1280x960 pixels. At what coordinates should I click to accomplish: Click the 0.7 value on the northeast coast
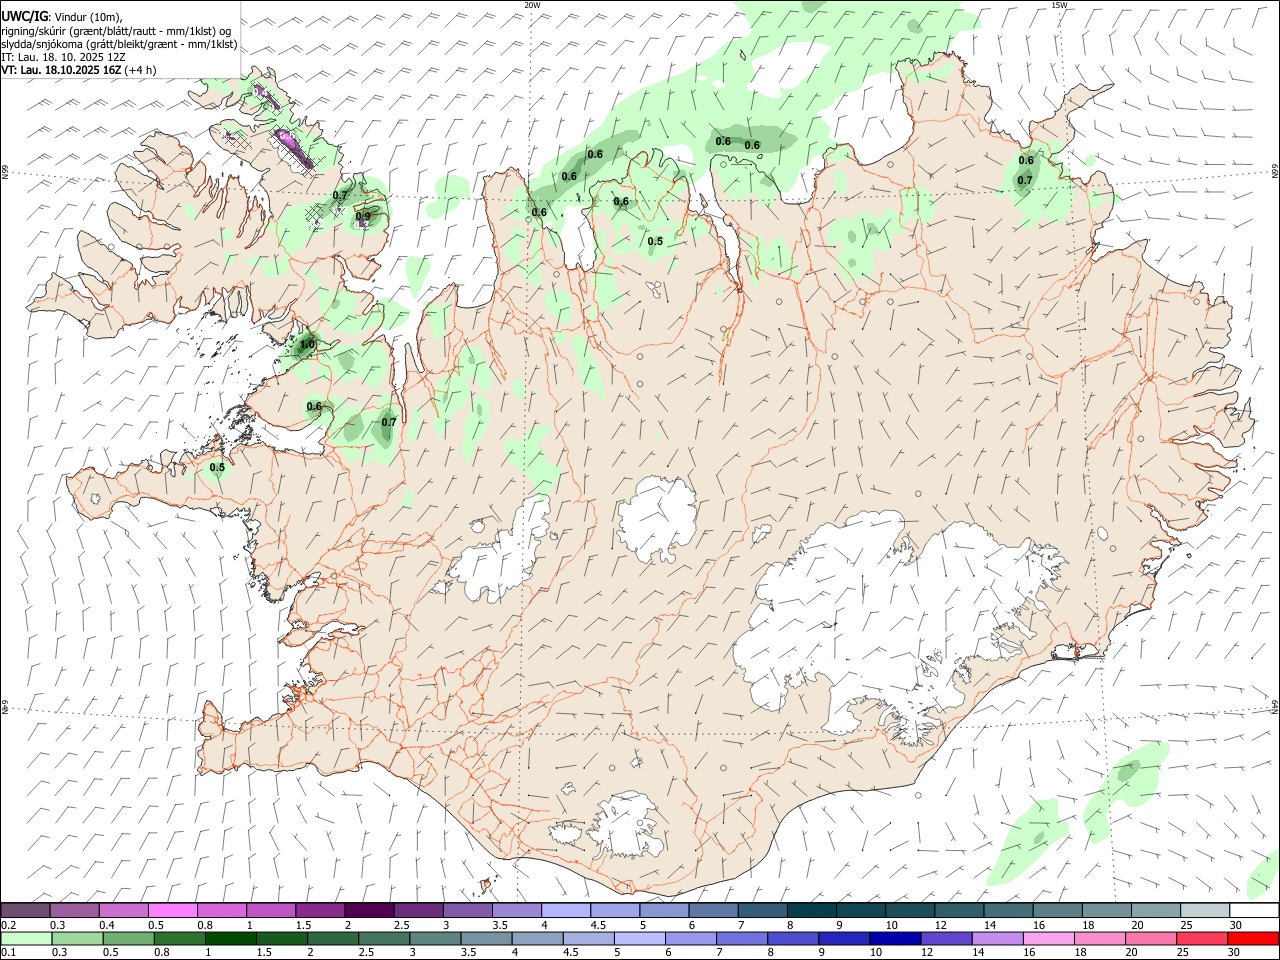click(1025, 180)
